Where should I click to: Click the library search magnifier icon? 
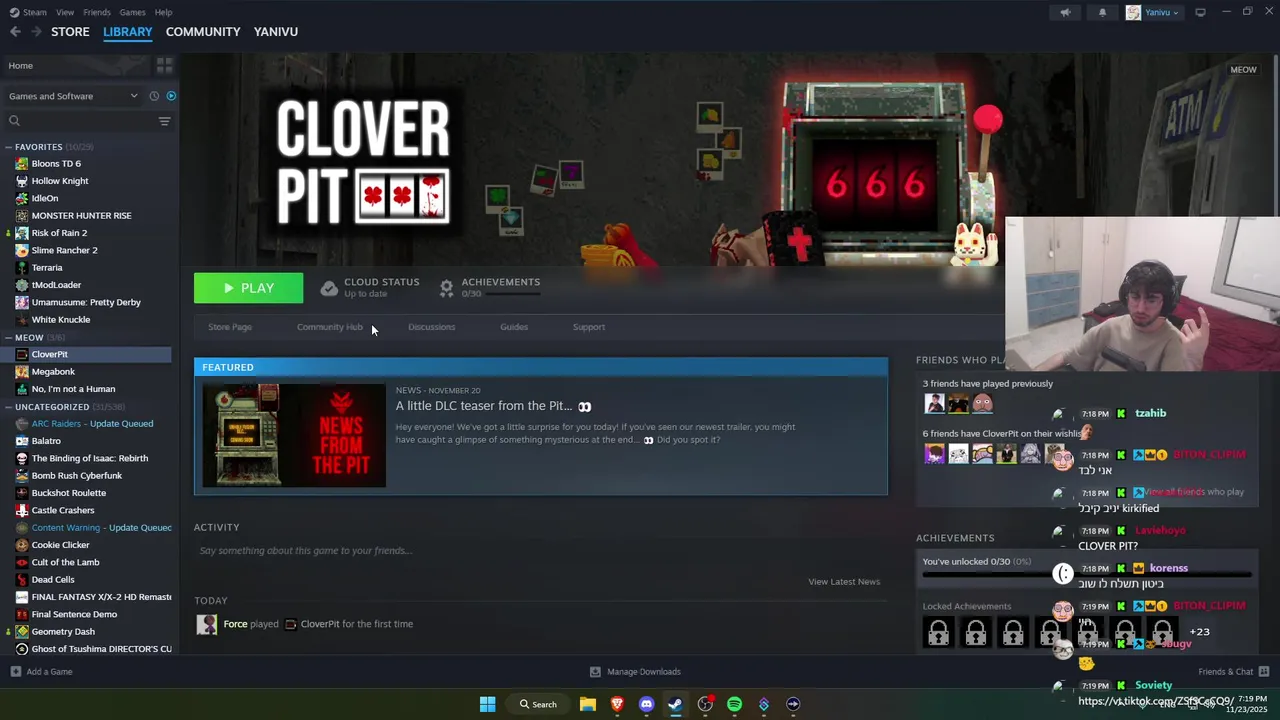click(x=14, y=121)
